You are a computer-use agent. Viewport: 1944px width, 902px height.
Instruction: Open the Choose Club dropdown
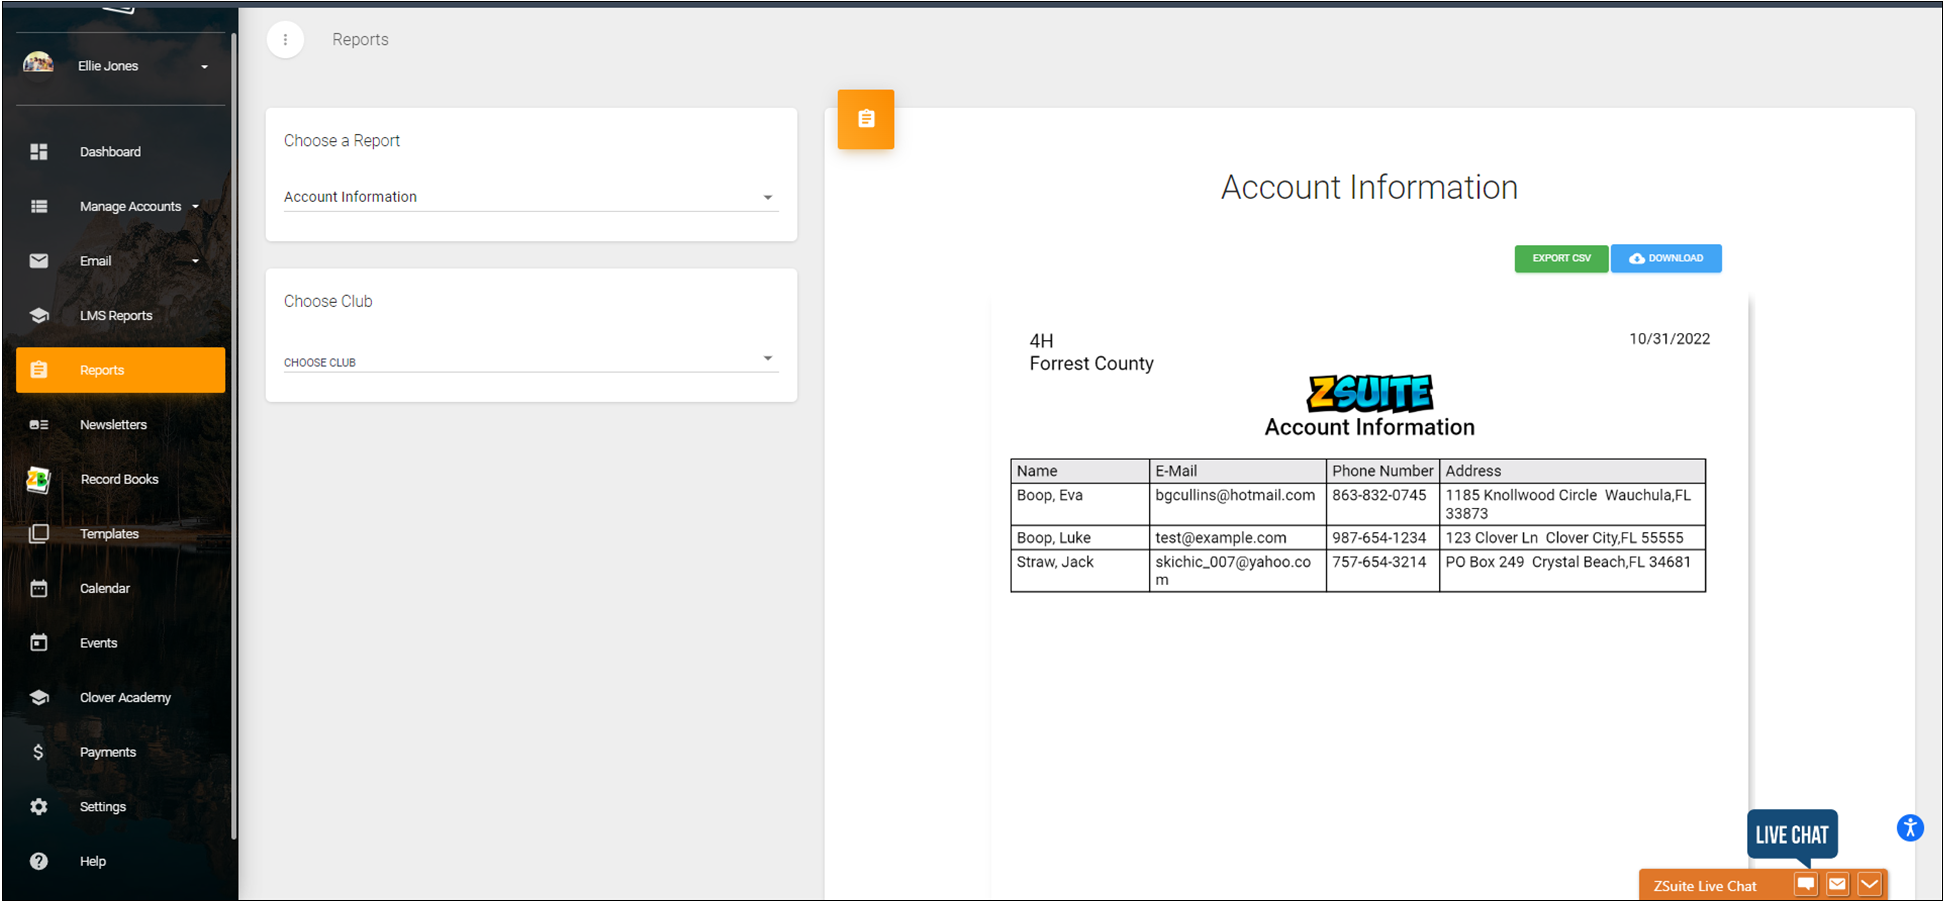tap(530, 361)
